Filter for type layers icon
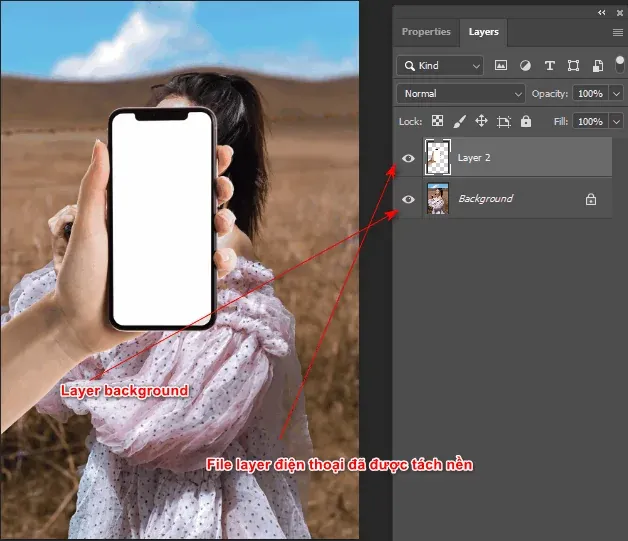628x541 pixels. [x=549, y=66]
